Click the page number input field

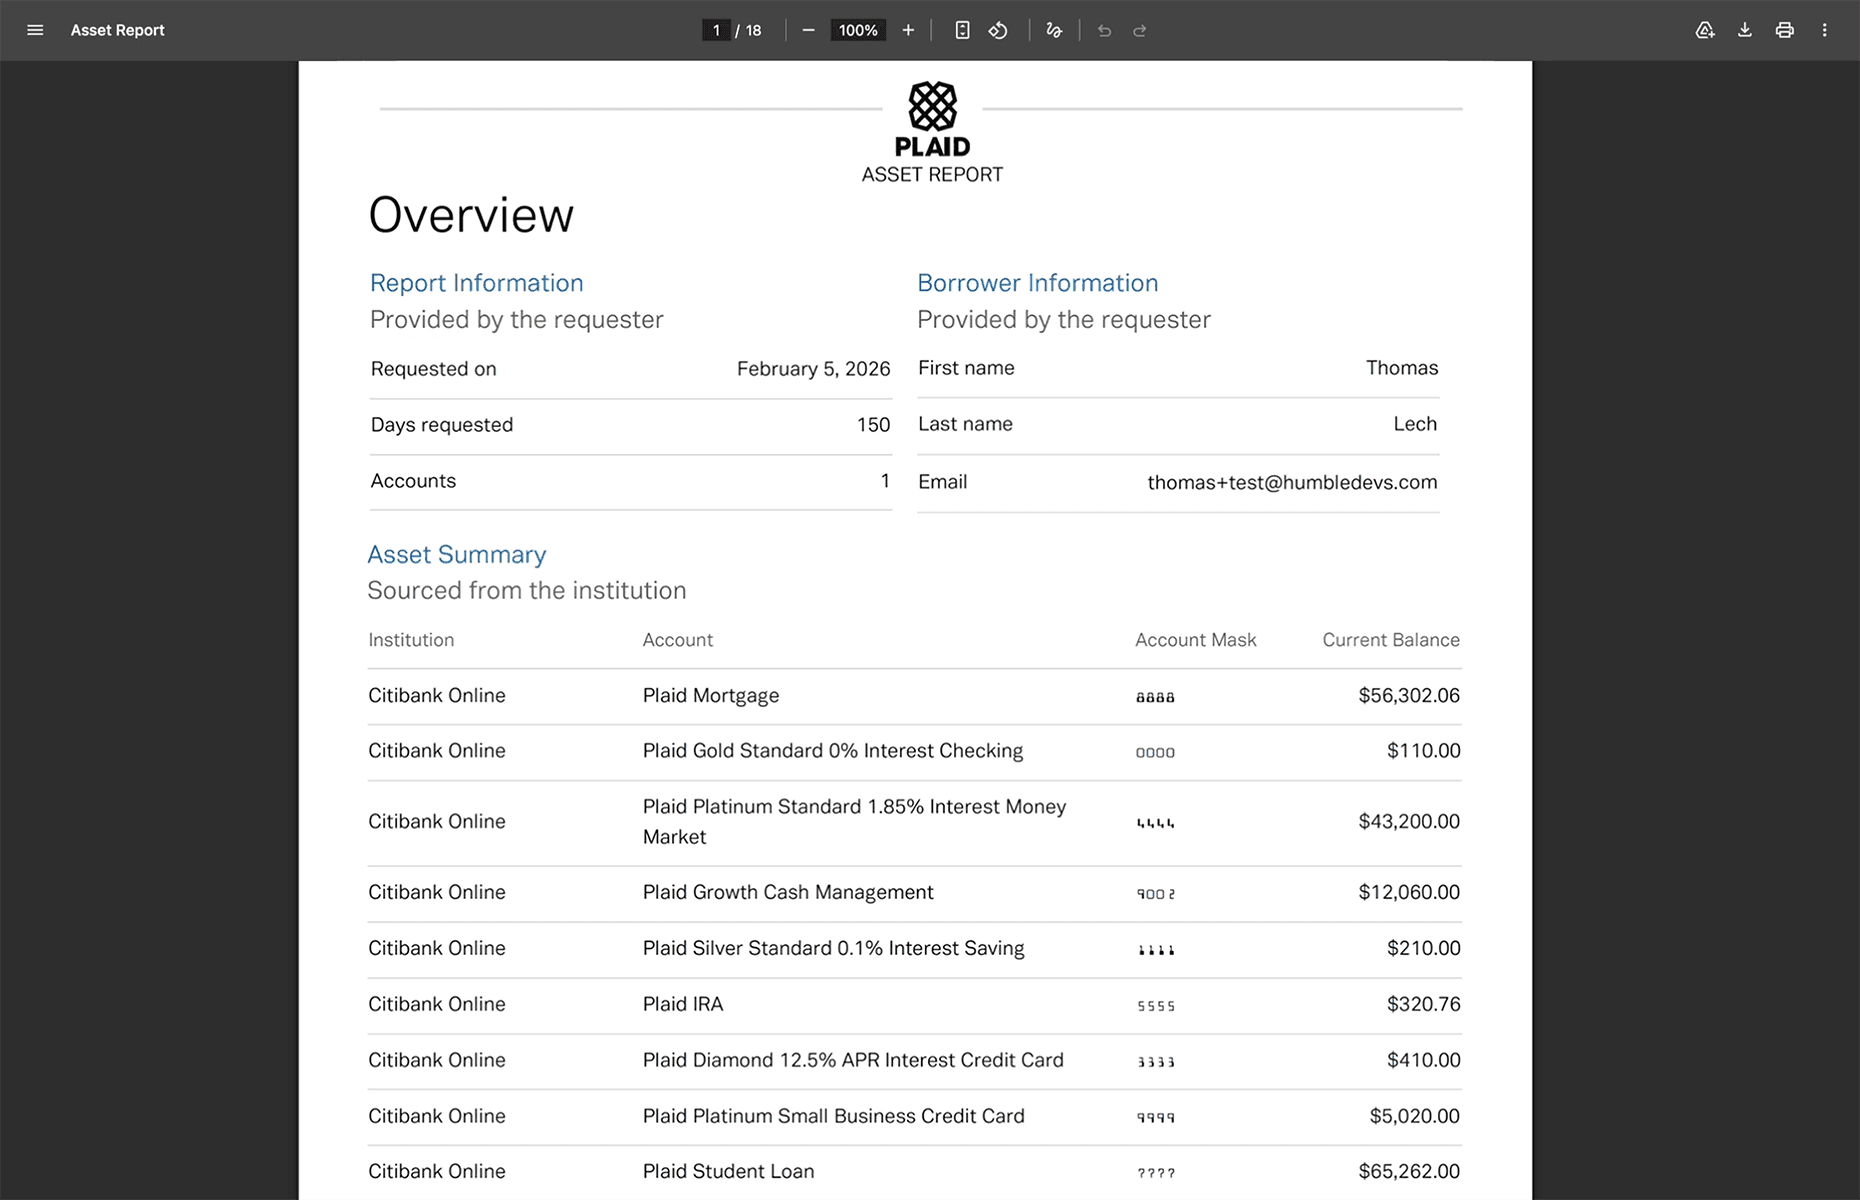[716, 30]
